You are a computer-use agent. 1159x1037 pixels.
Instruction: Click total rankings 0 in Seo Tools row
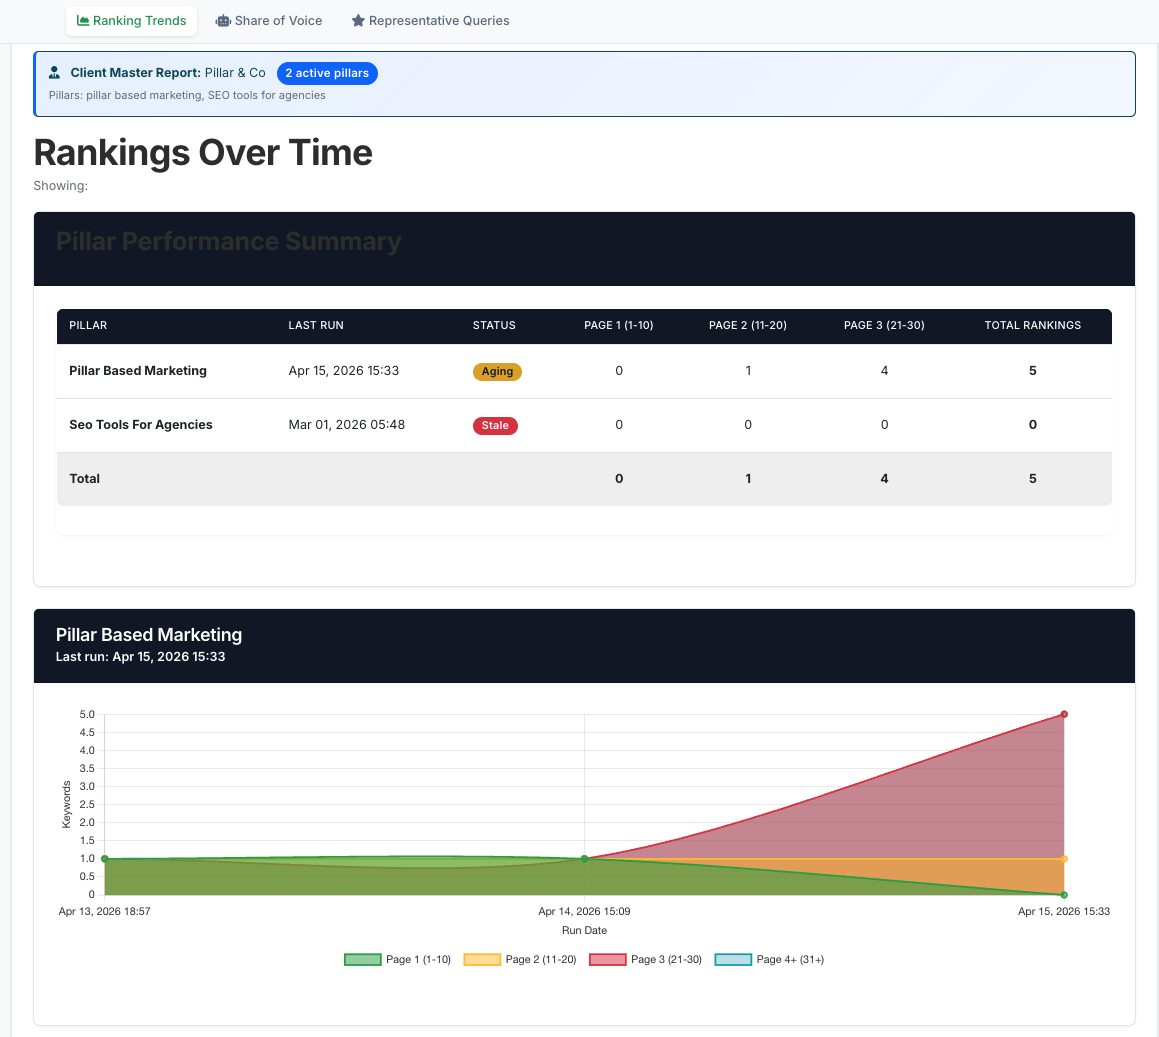coord(1033,425)
